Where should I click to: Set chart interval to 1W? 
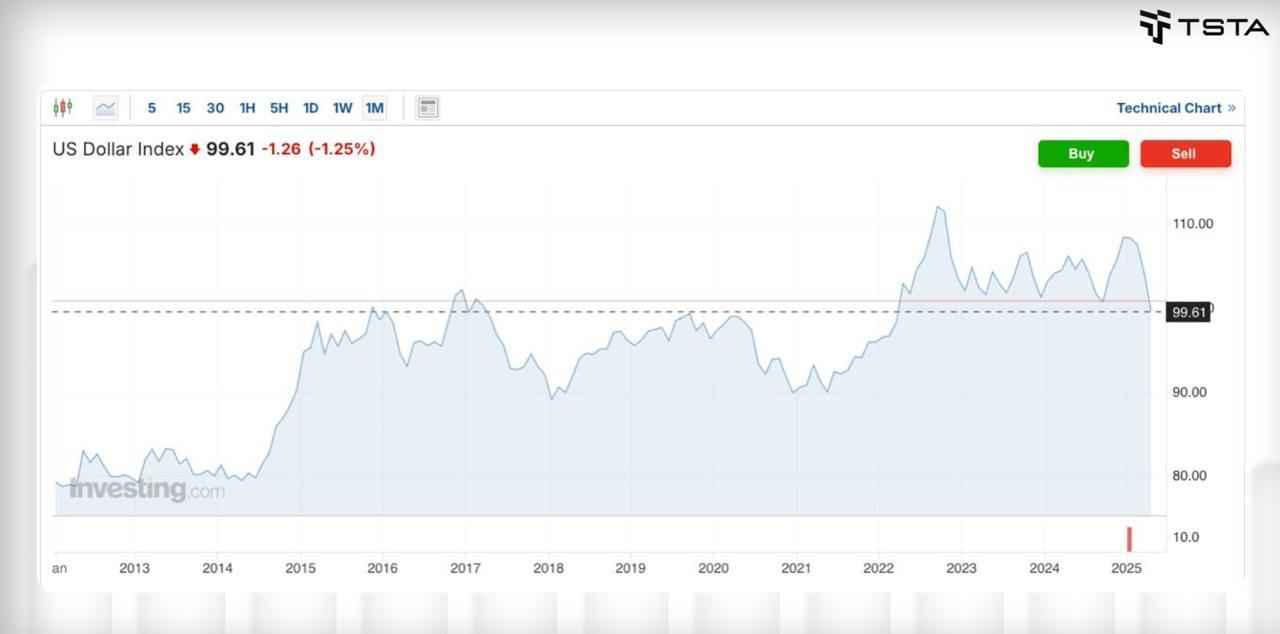point(342,108)
